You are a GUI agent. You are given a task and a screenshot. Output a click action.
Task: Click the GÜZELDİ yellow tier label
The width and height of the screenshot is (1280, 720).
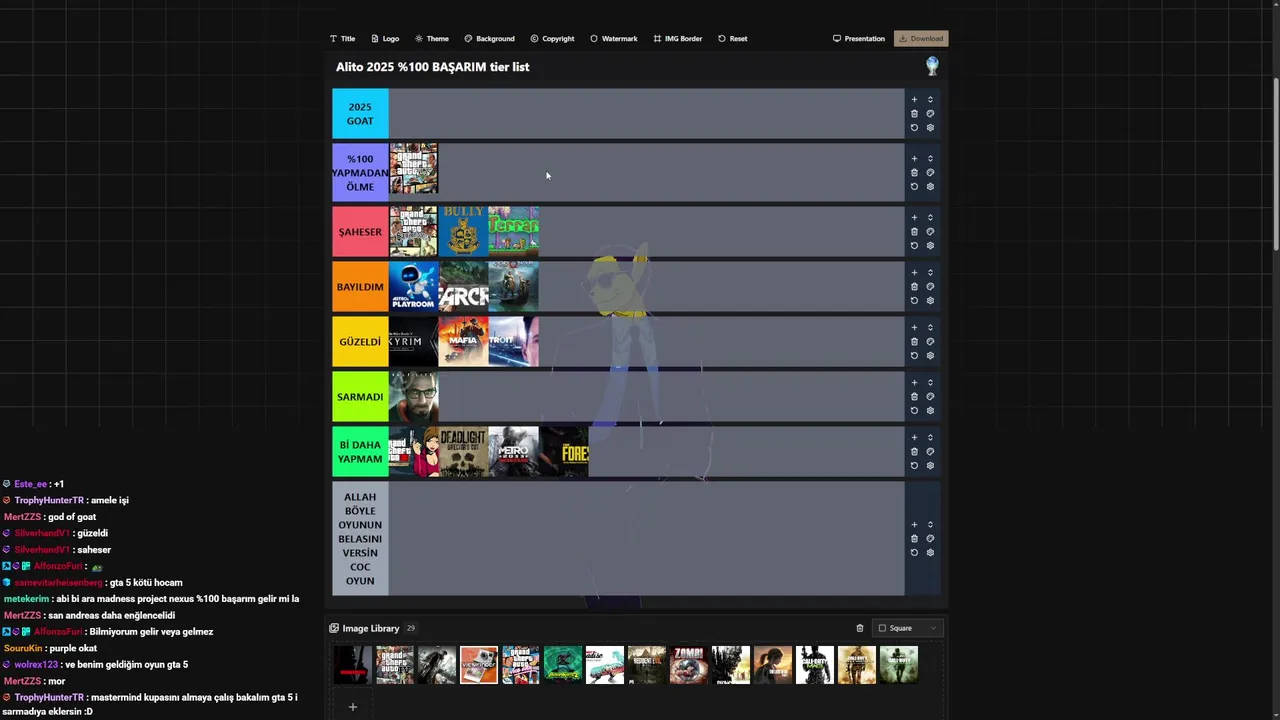pos(360,342)
